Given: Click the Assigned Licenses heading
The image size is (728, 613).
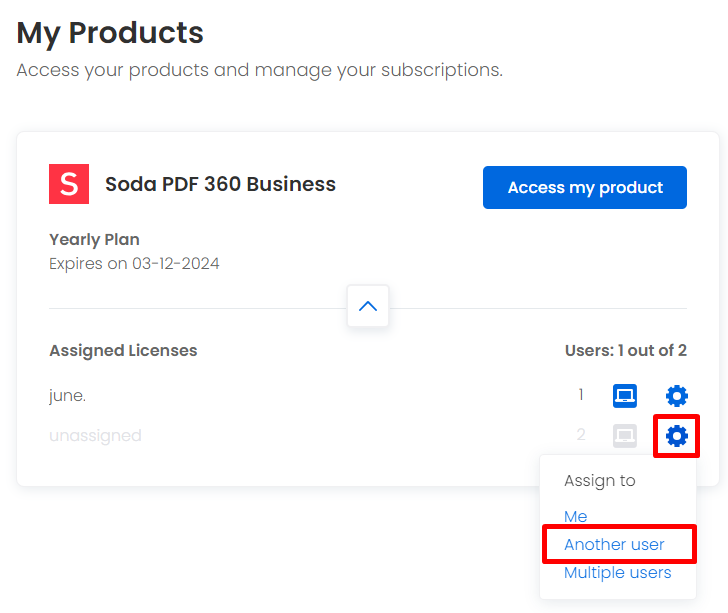Looking at the screenshot, I should (123, 351).
